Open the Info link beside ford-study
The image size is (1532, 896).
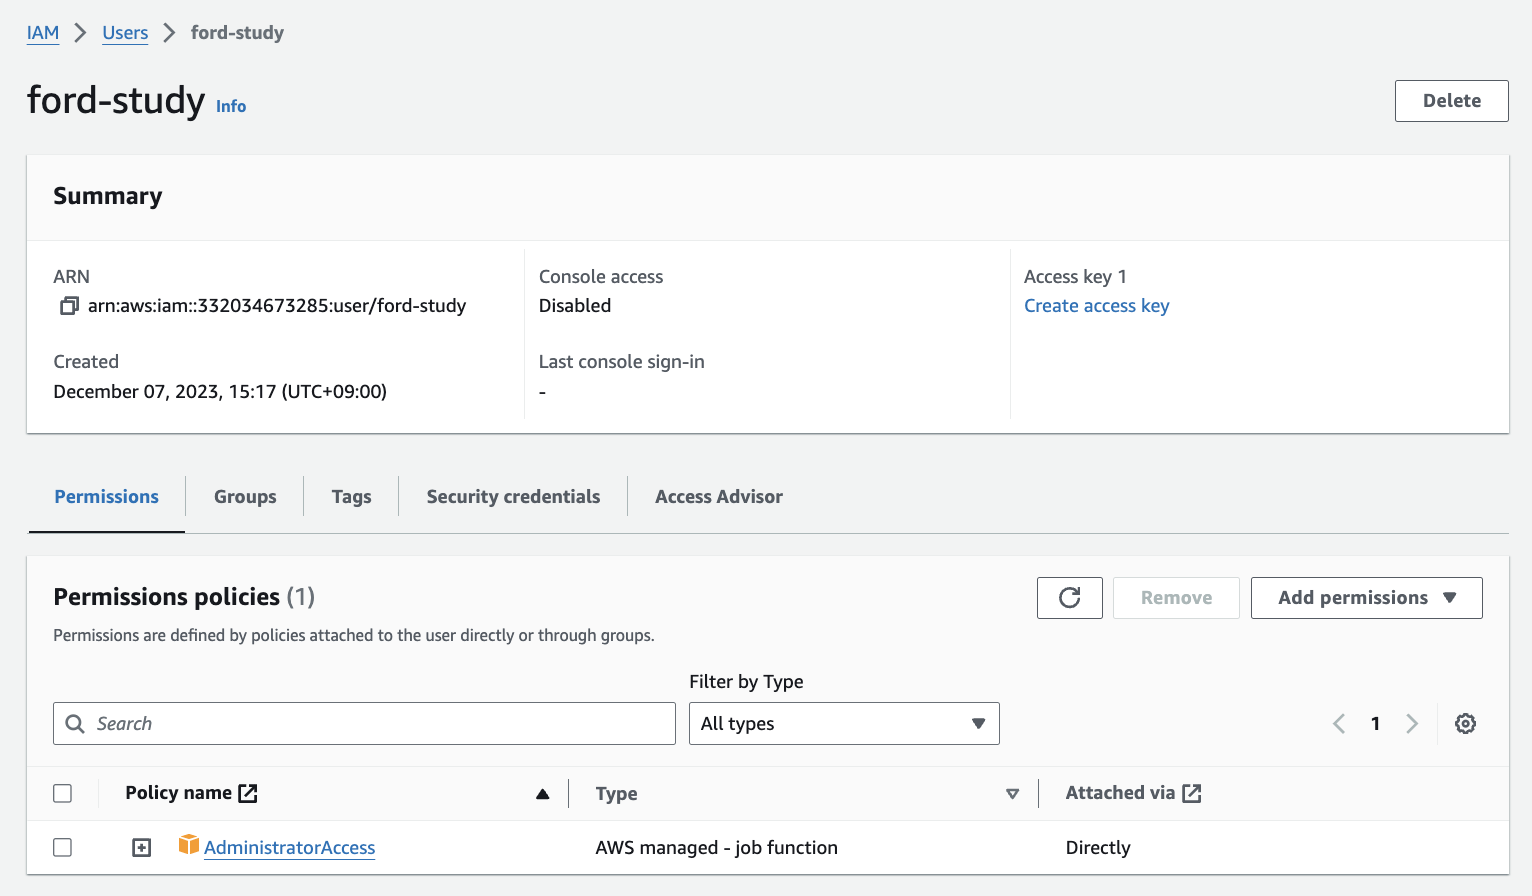231,106
